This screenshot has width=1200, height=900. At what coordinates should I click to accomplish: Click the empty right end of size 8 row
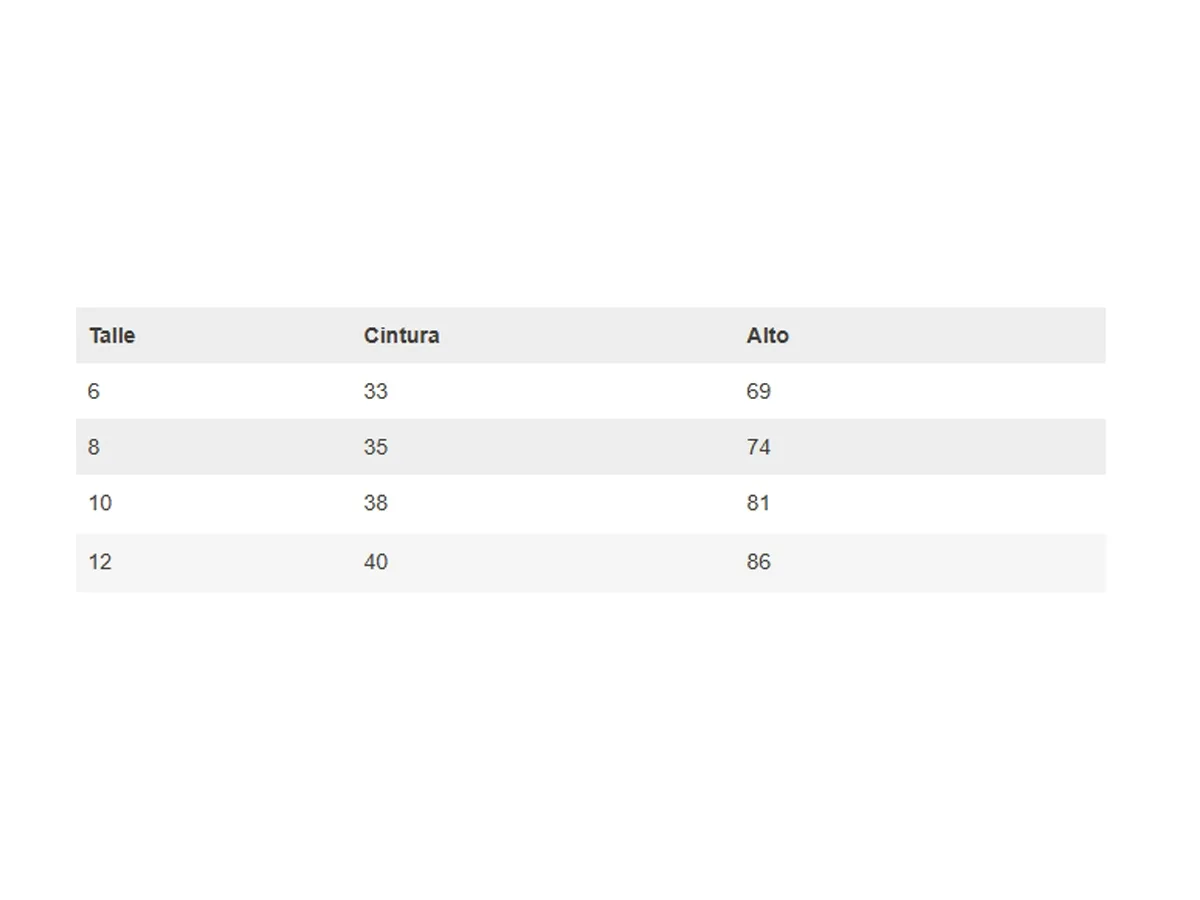tap(950, 447)
